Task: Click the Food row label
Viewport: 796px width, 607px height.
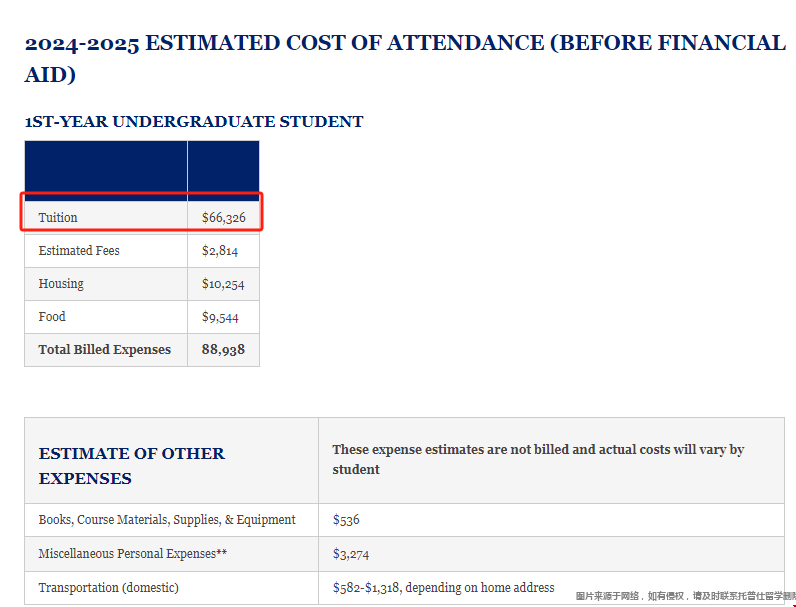Action: point(52,317)
